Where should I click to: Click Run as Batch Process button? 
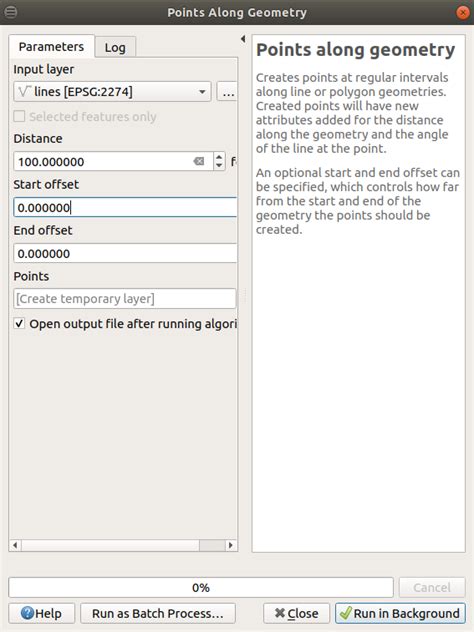[158, 613]
